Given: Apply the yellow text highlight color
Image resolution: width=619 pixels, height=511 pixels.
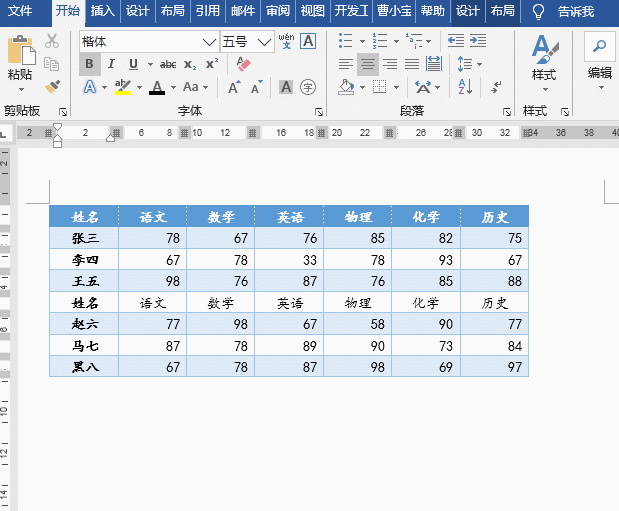Looking at the screenshot, I should 122,88.
